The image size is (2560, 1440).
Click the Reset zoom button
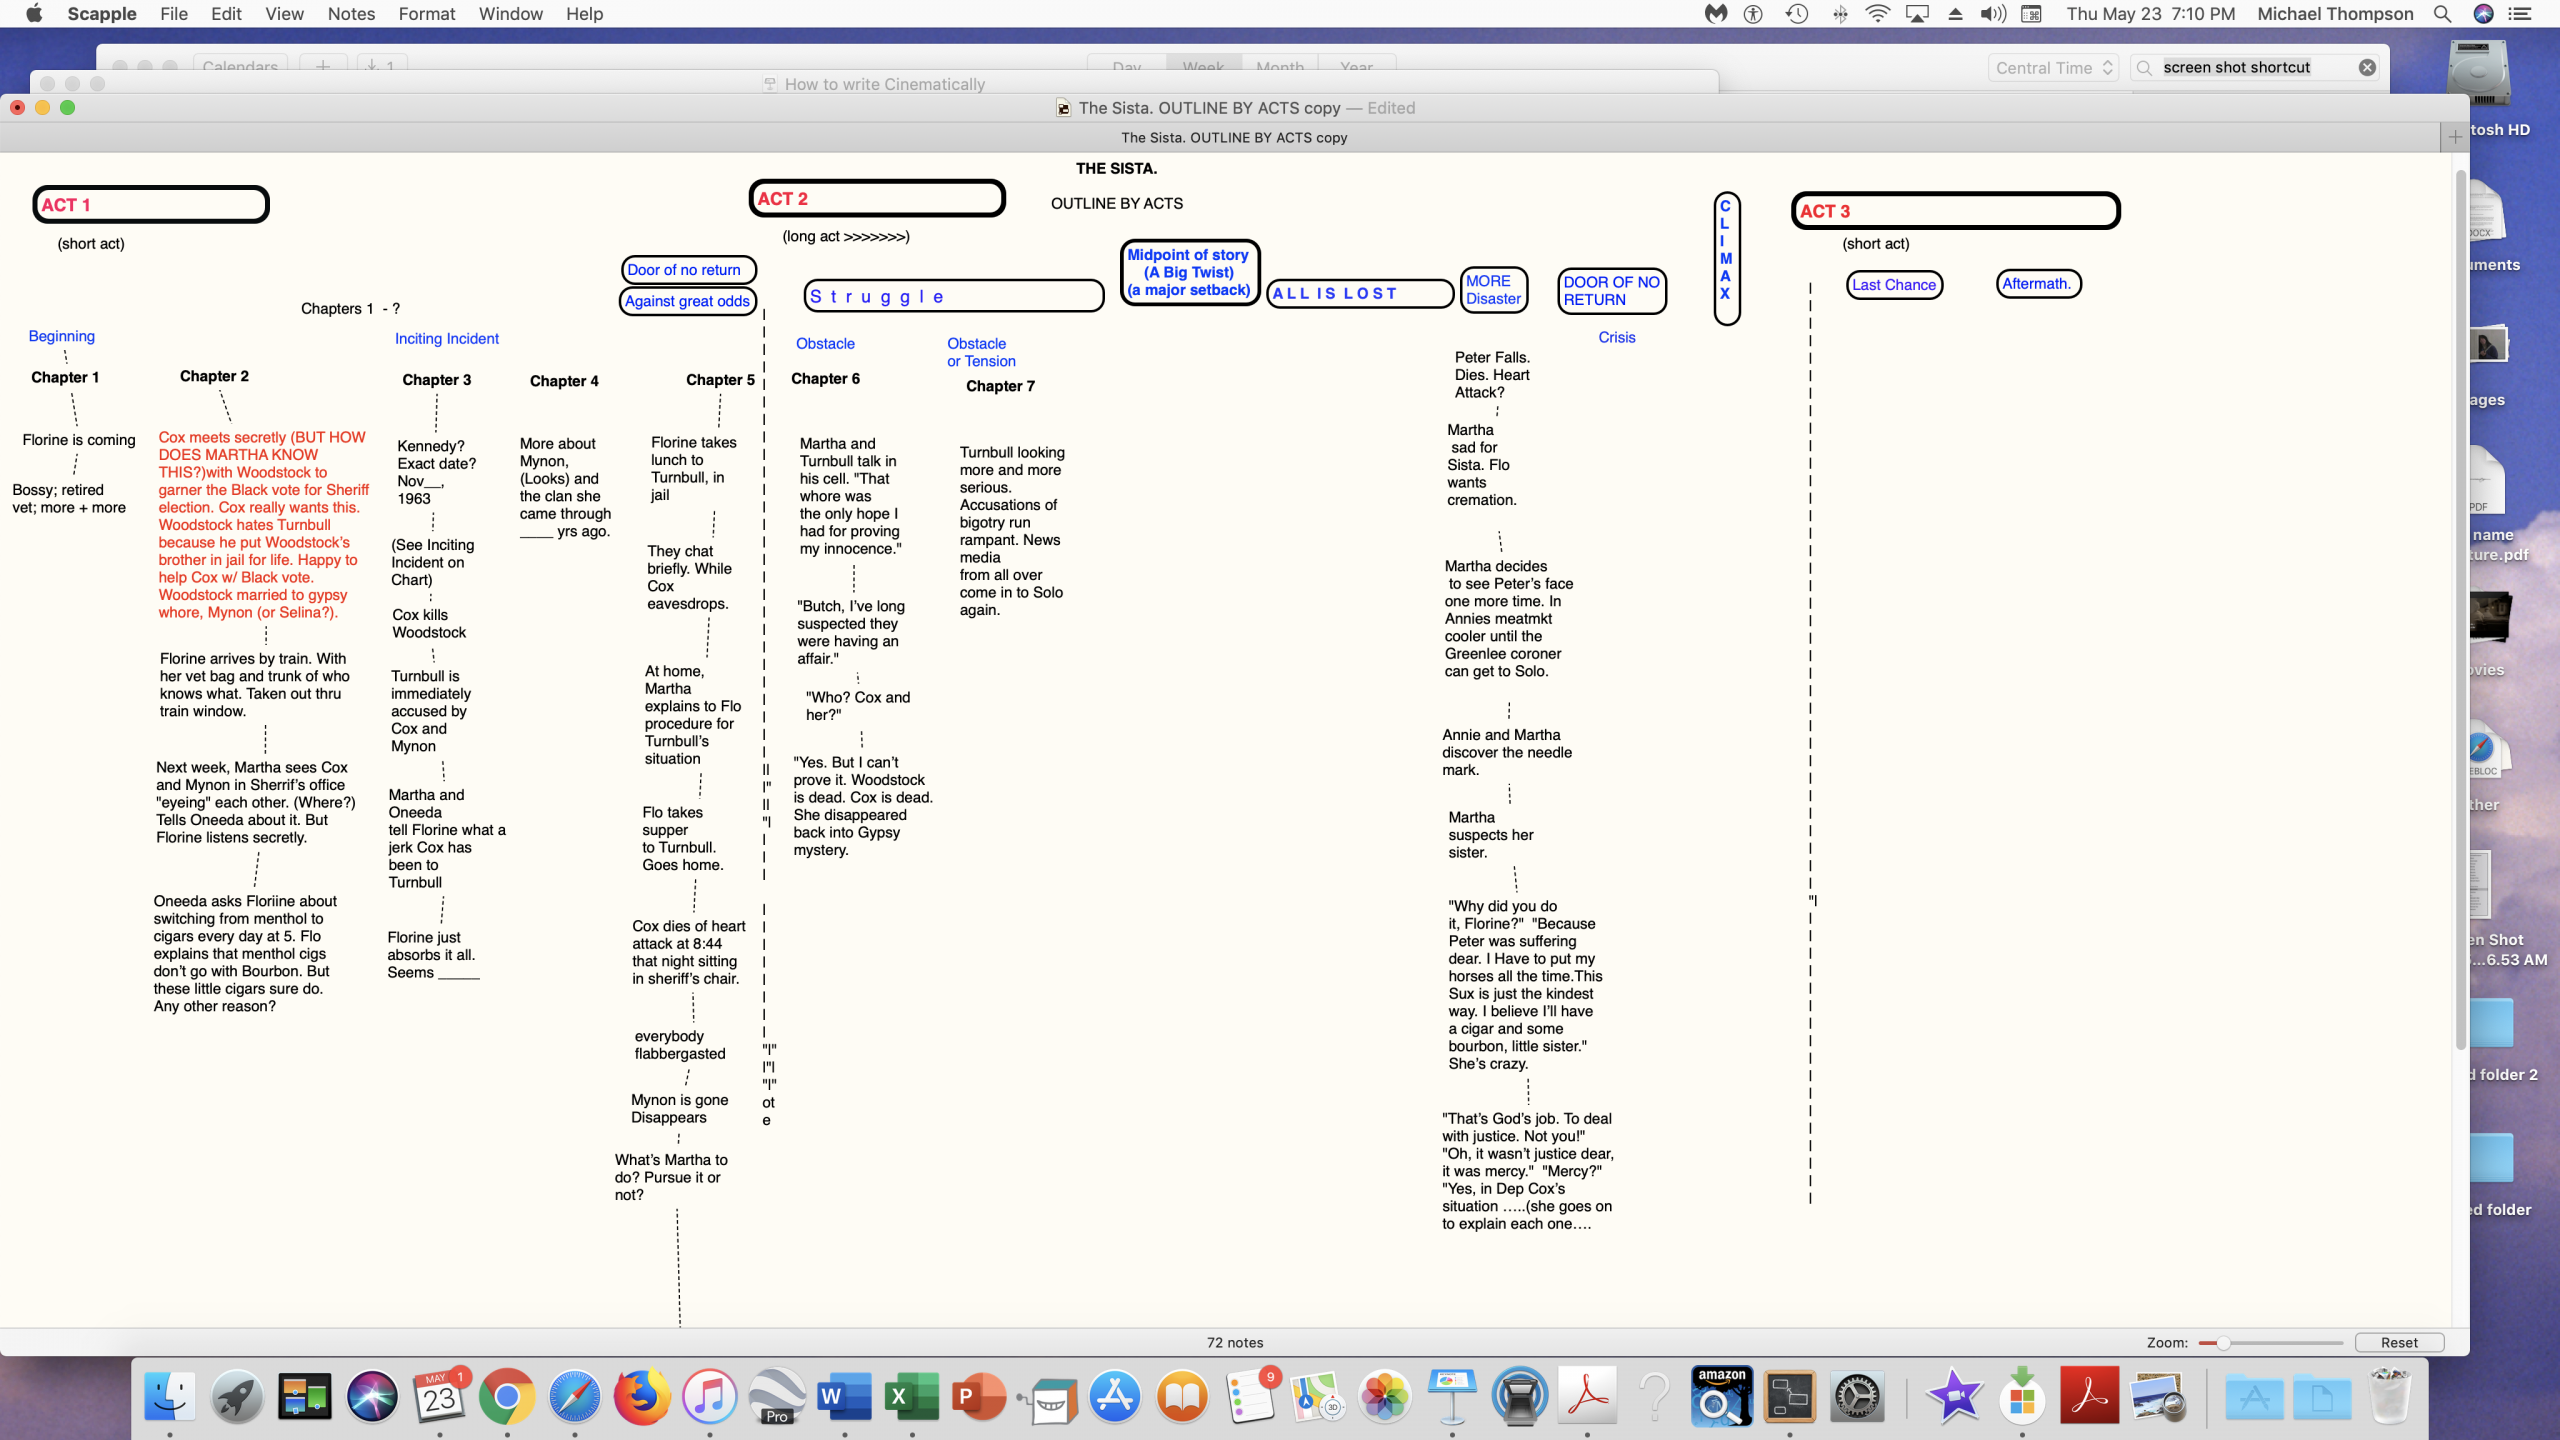[2398, 1342]
